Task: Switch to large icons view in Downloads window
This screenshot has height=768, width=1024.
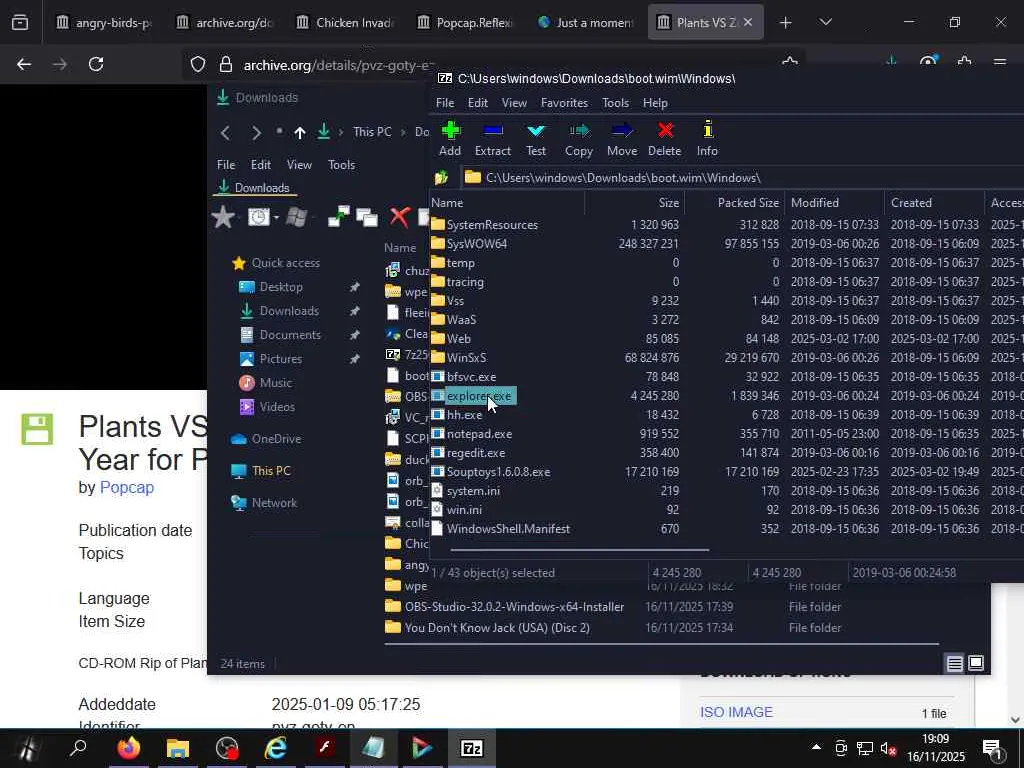Action: (x=976, y=663)
